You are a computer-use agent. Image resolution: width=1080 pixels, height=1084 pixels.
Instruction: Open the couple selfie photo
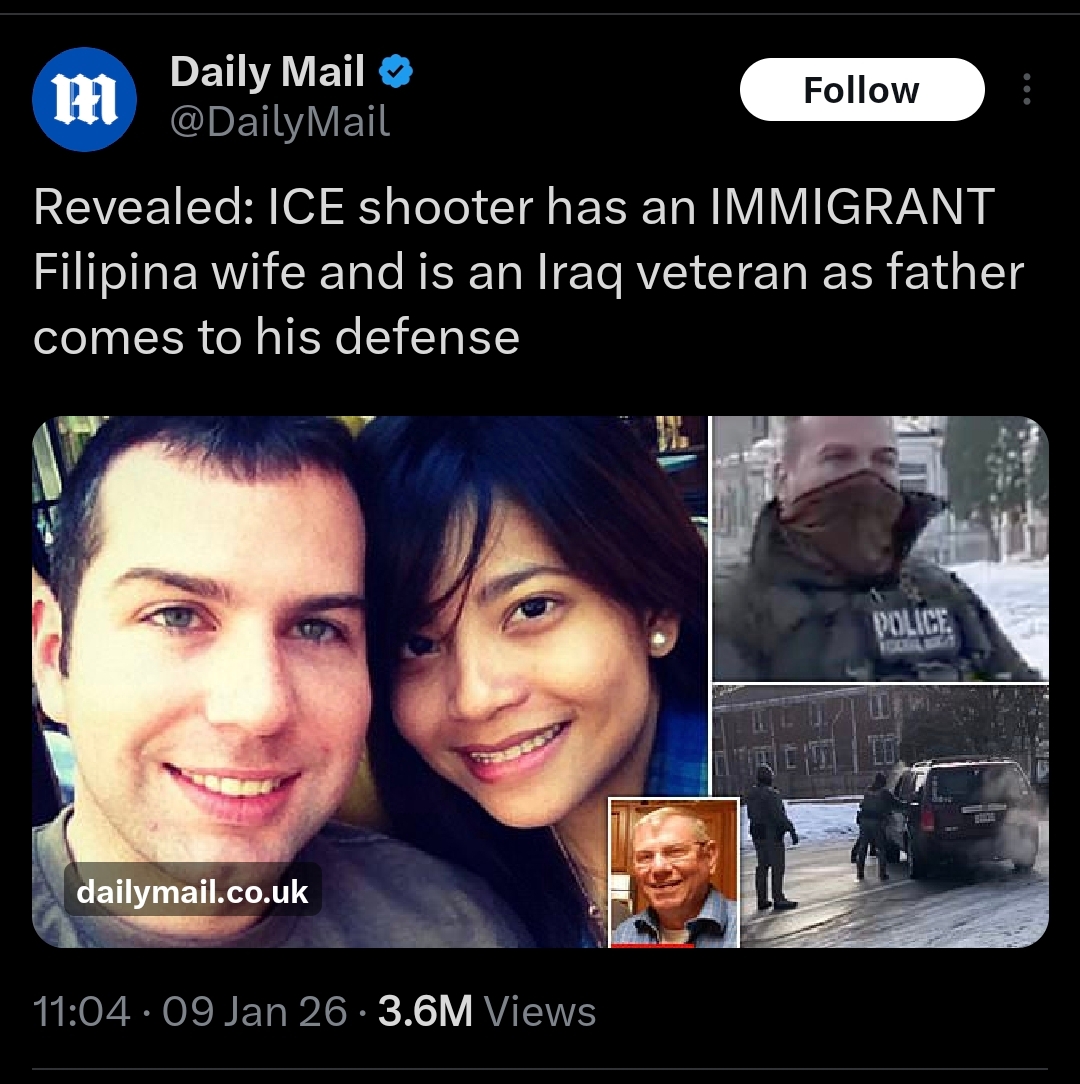click(x=370, y=681)
